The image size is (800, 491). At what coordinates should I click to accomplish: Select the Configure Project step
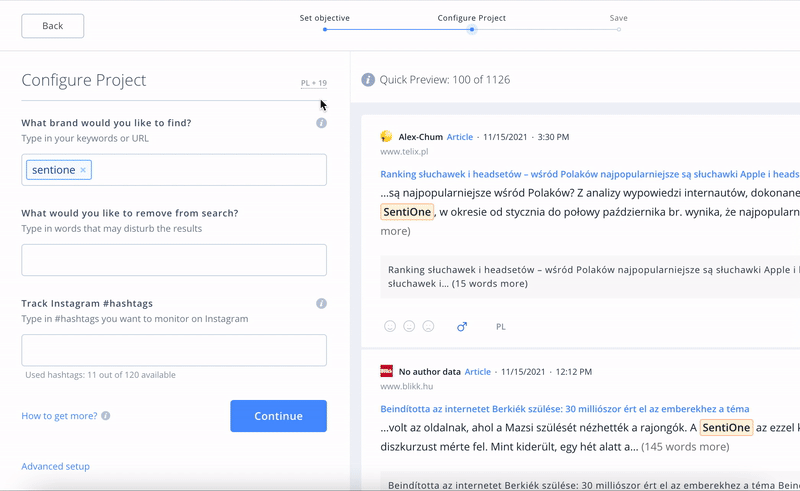pos(471,18)
